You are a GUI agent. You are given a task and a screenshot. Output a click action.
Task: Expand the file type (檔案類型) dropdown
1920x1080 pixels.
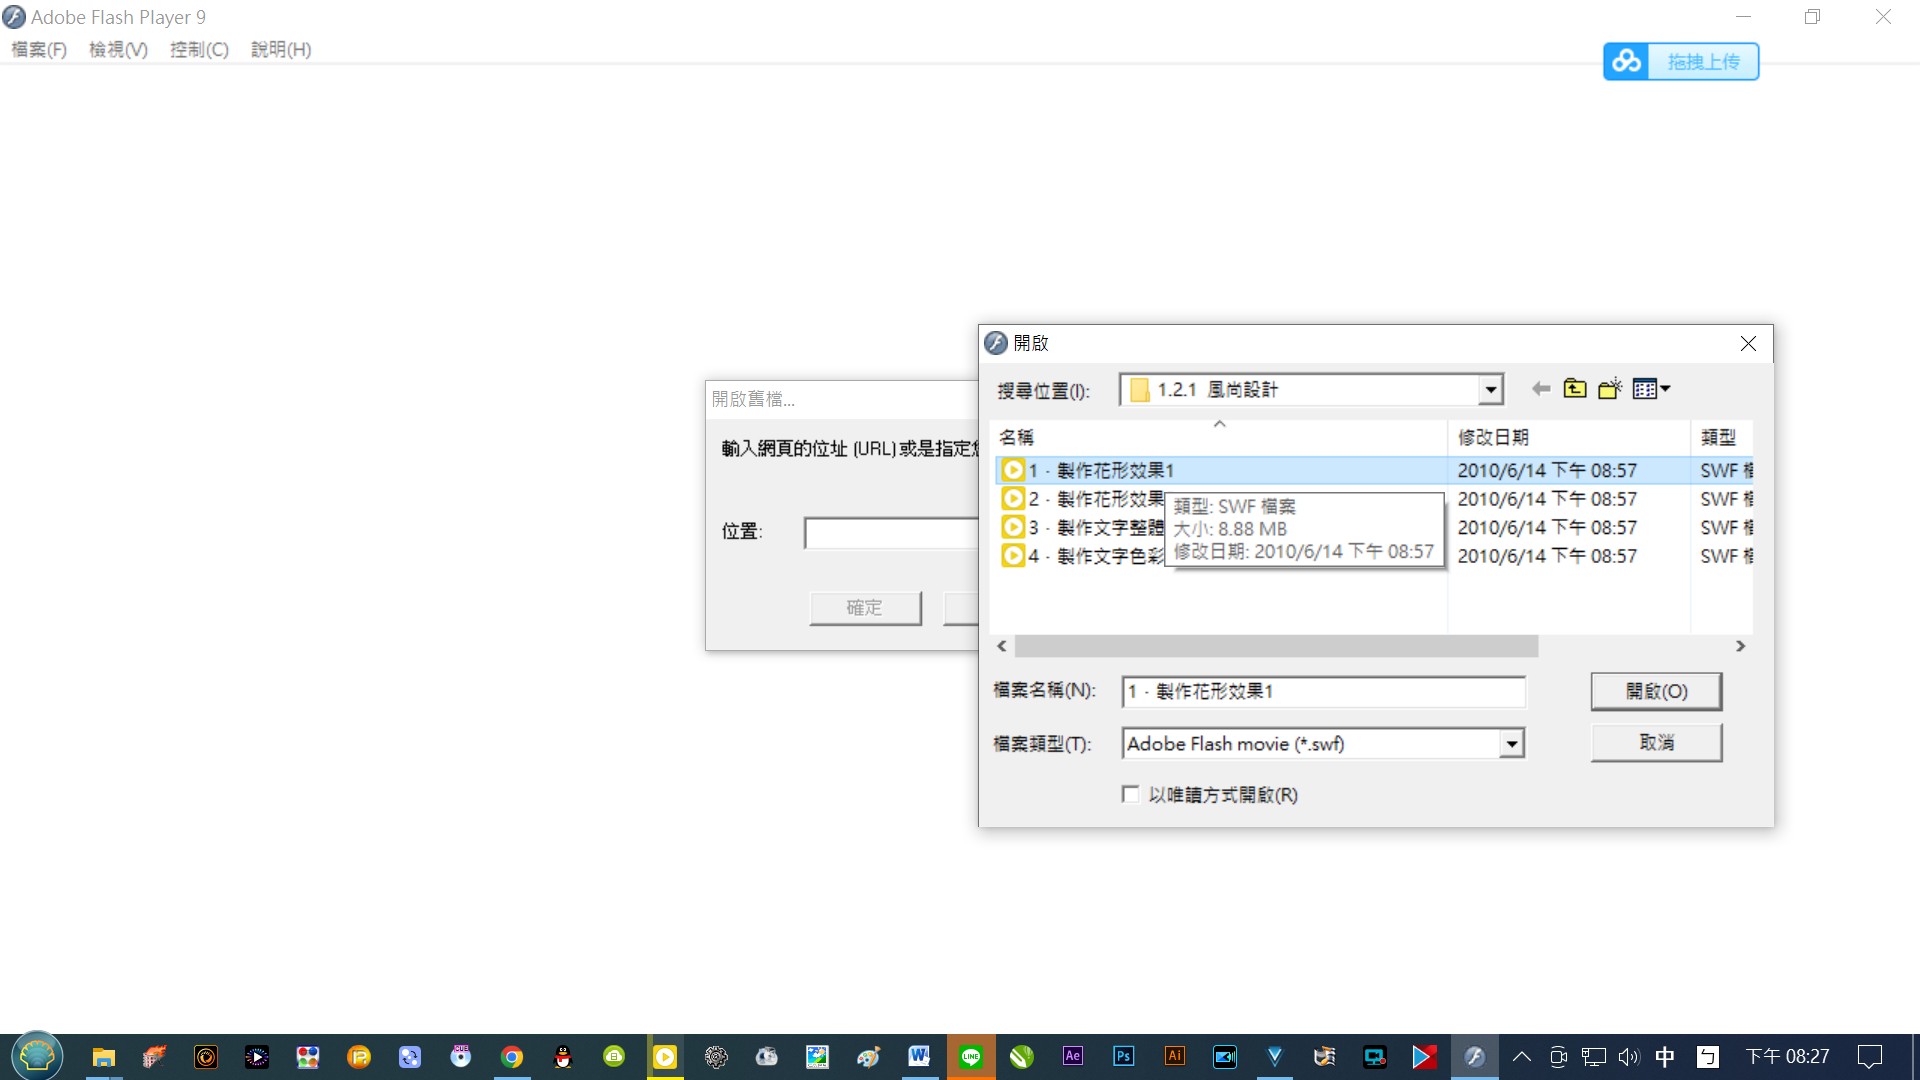tap(1512, 744)
